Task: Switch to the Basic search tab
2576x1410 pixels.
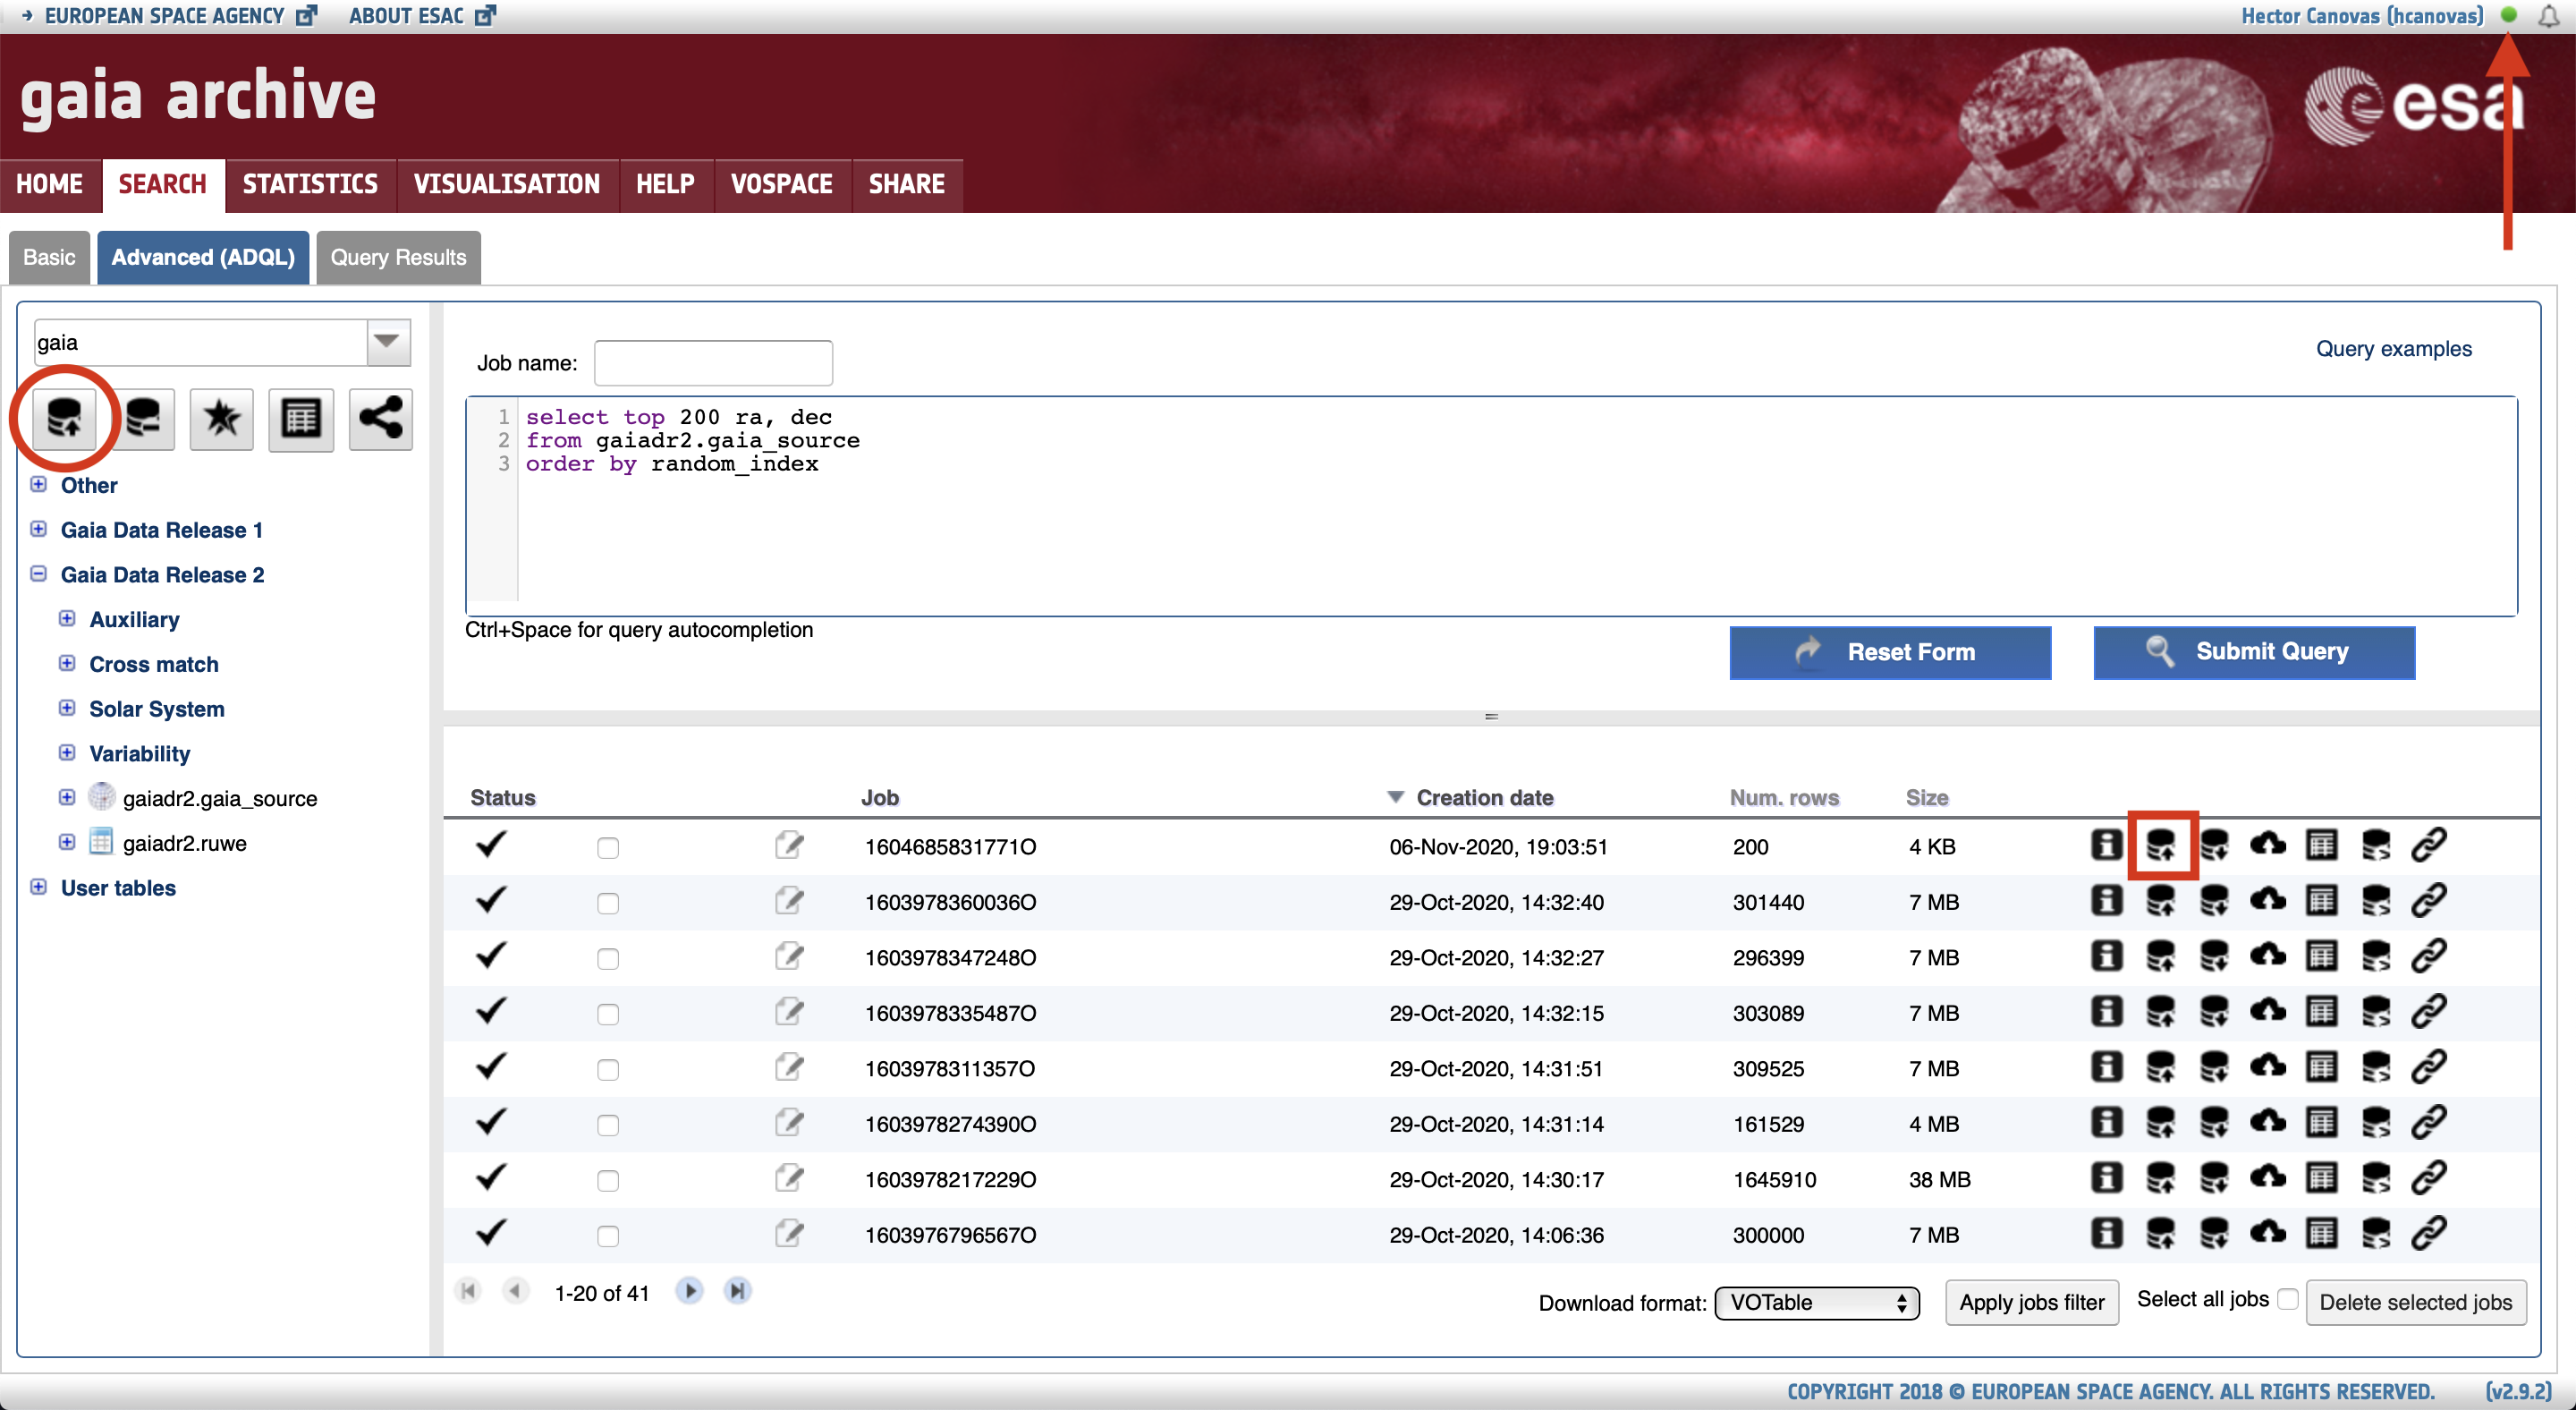Action: (49, 258)
